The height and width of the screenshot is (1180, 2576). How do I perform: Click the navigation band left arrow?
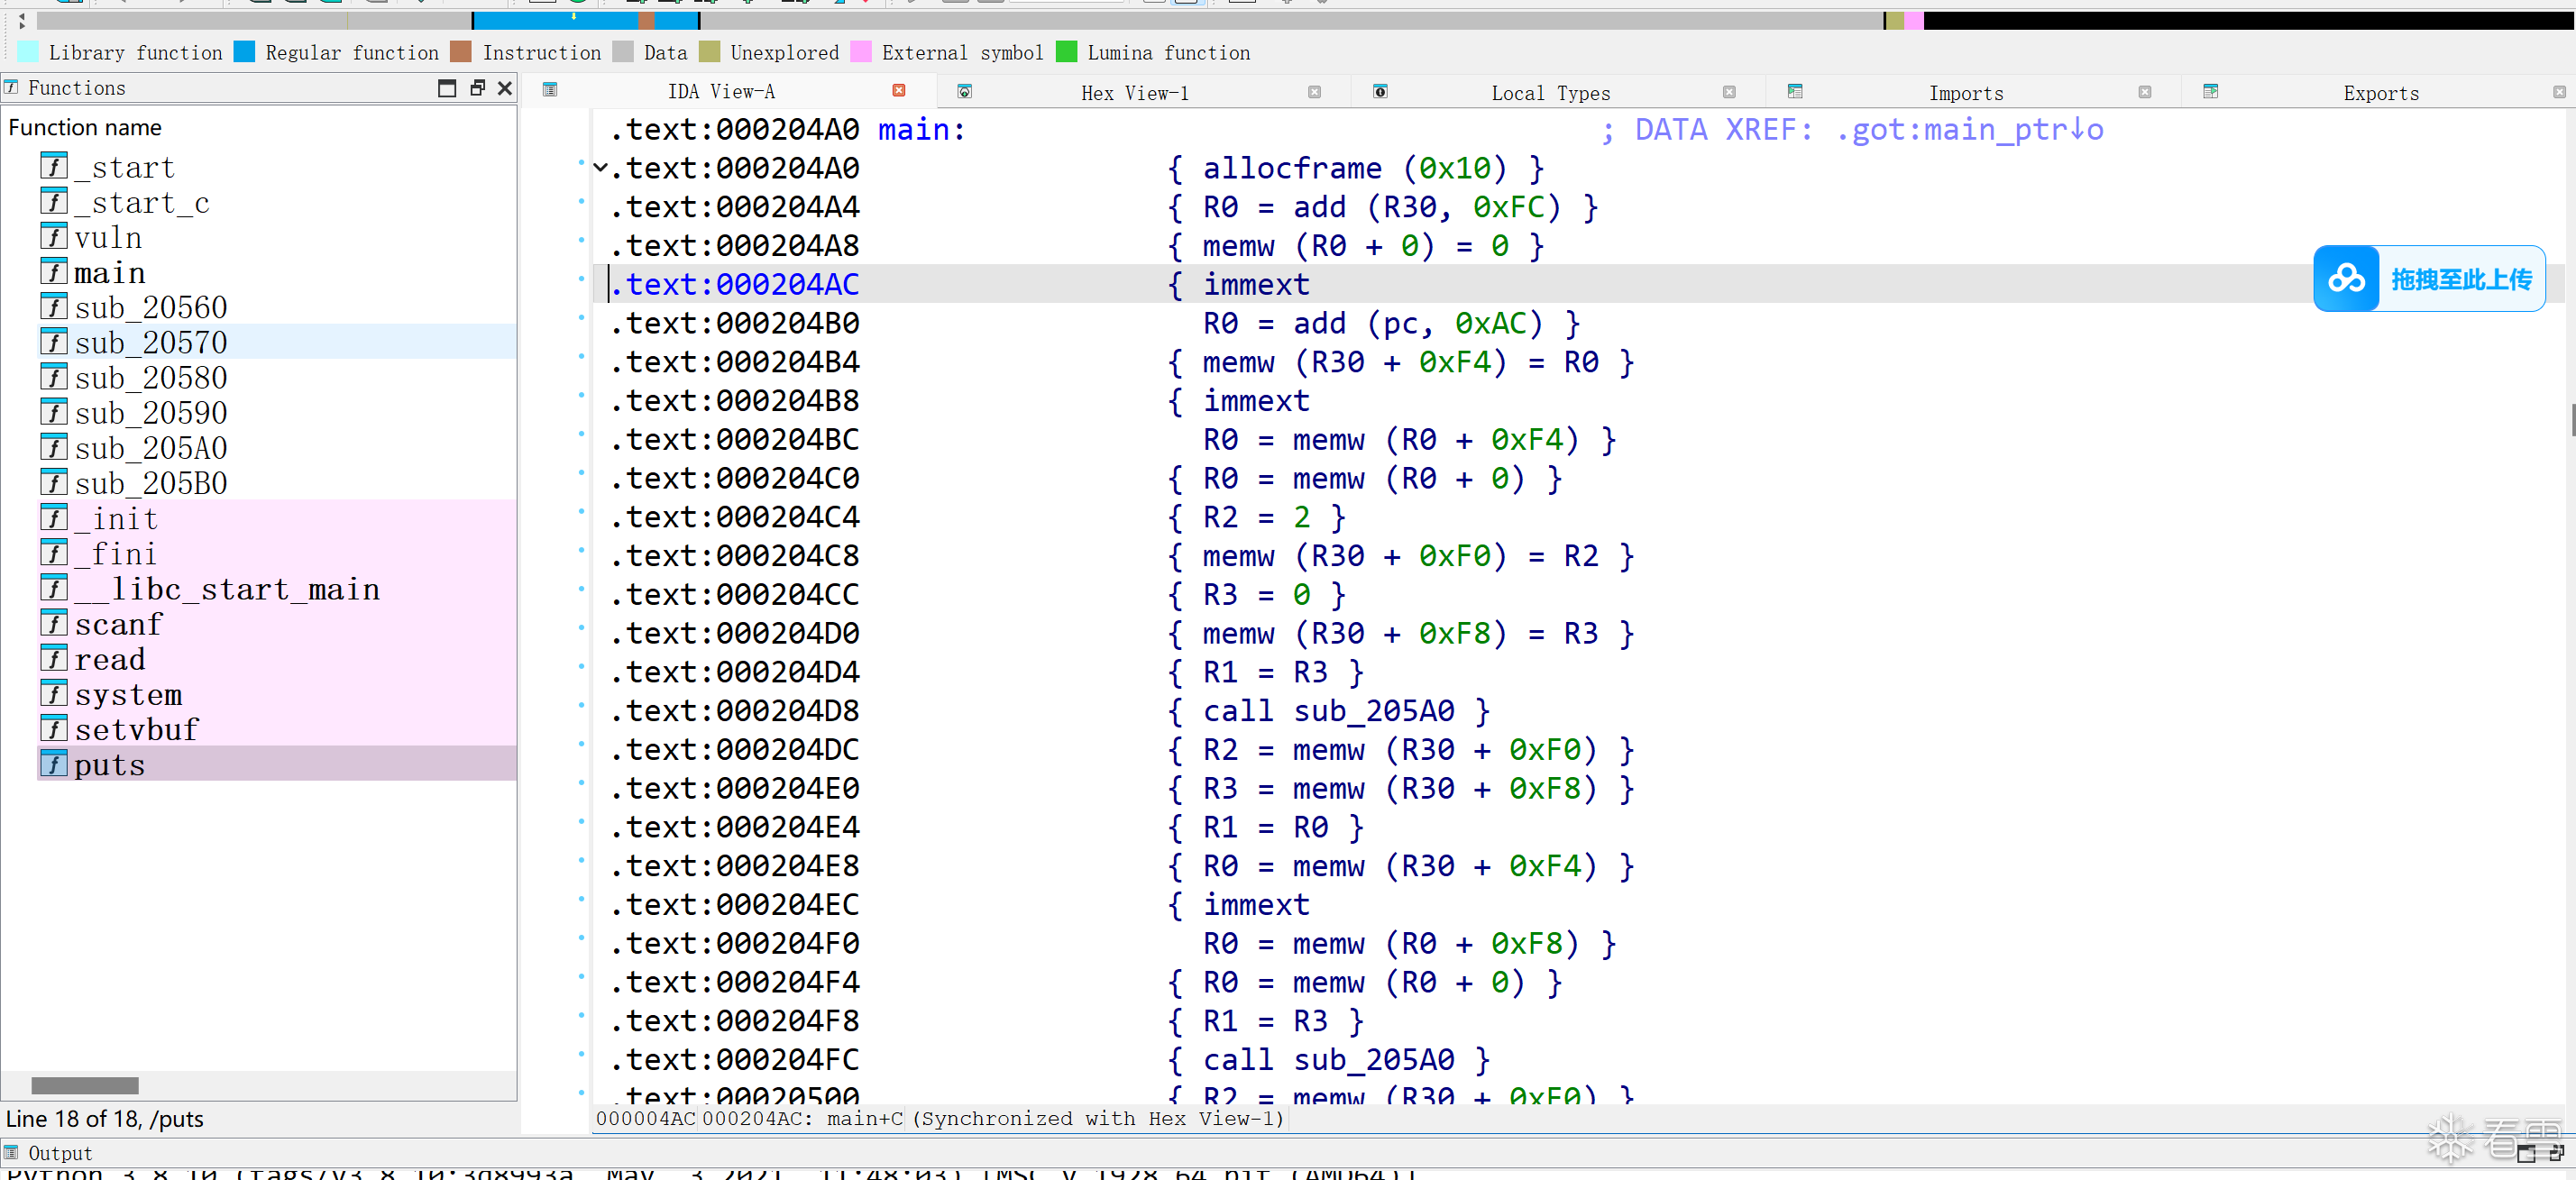click(x=22, y=19)
